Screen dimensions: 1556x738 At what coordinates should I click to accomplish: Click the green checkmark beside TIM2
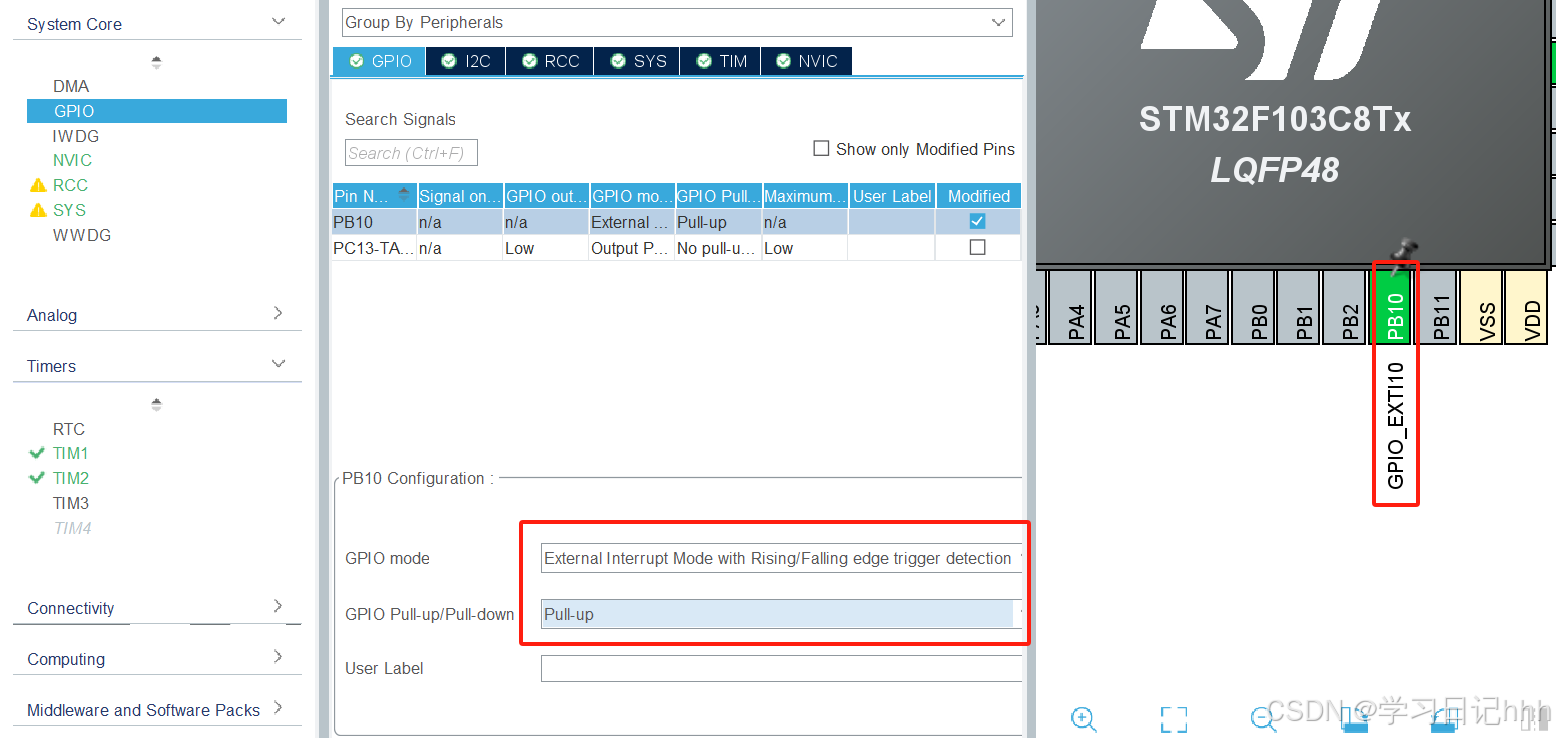pyautogui.click(x=38, y=478)
